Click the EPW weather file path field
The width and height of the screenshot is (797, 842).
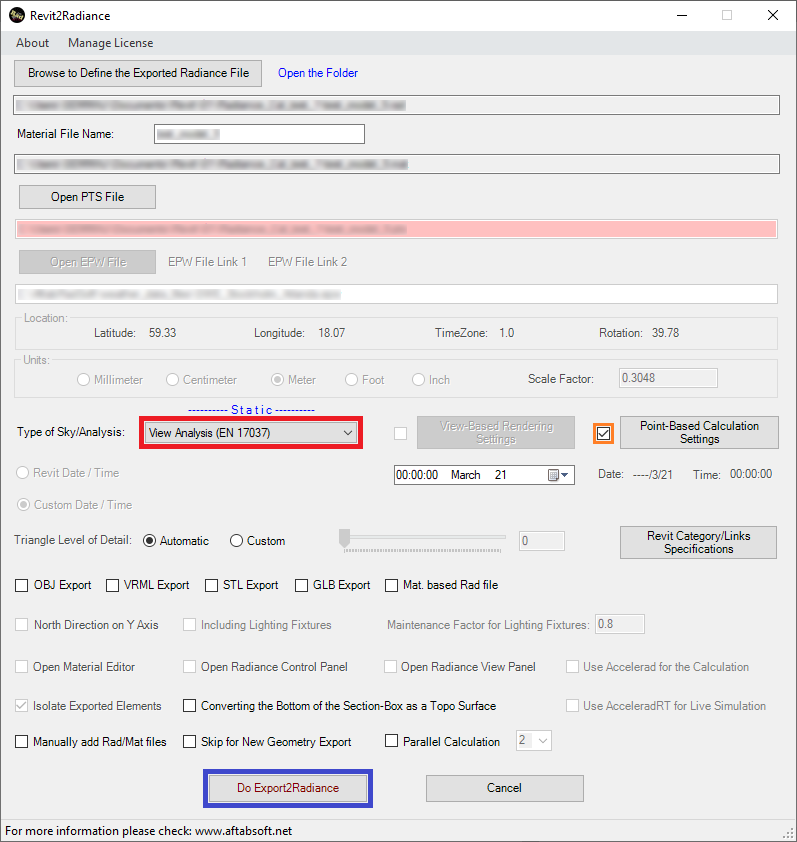point(396,294)
